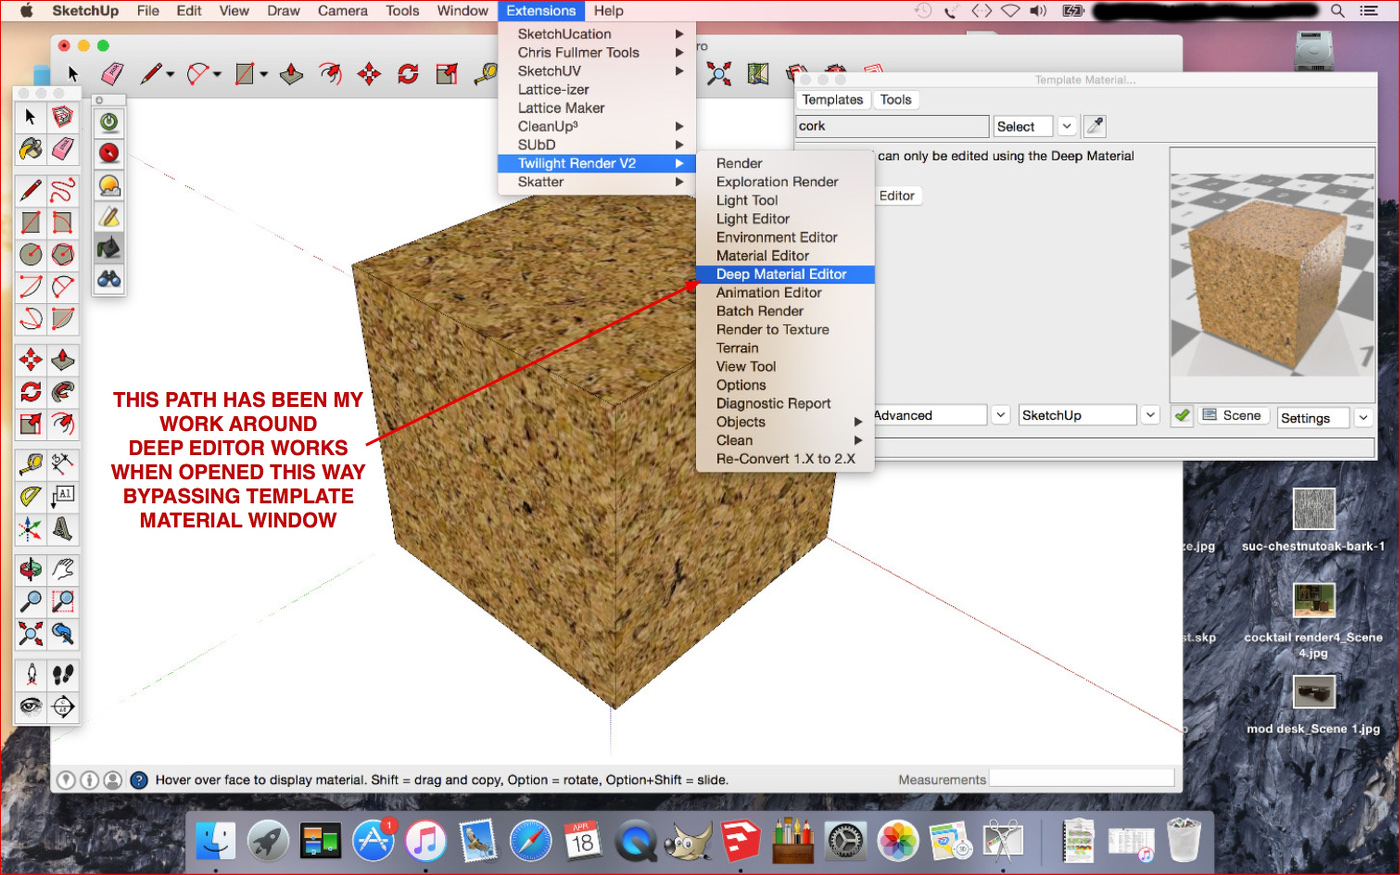Choose the Pan hand tool
The width and height of the screenshot is (1400, 875).
click(63, 569)
